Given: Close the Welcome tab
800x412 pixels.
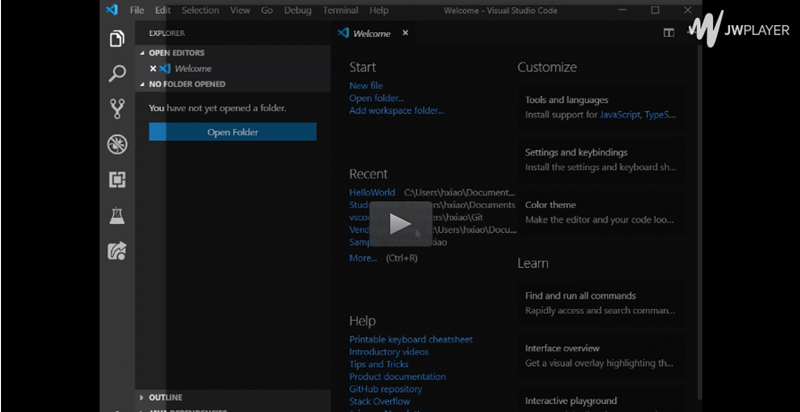Looking at the screenshot, I should [x=405, y=33].
